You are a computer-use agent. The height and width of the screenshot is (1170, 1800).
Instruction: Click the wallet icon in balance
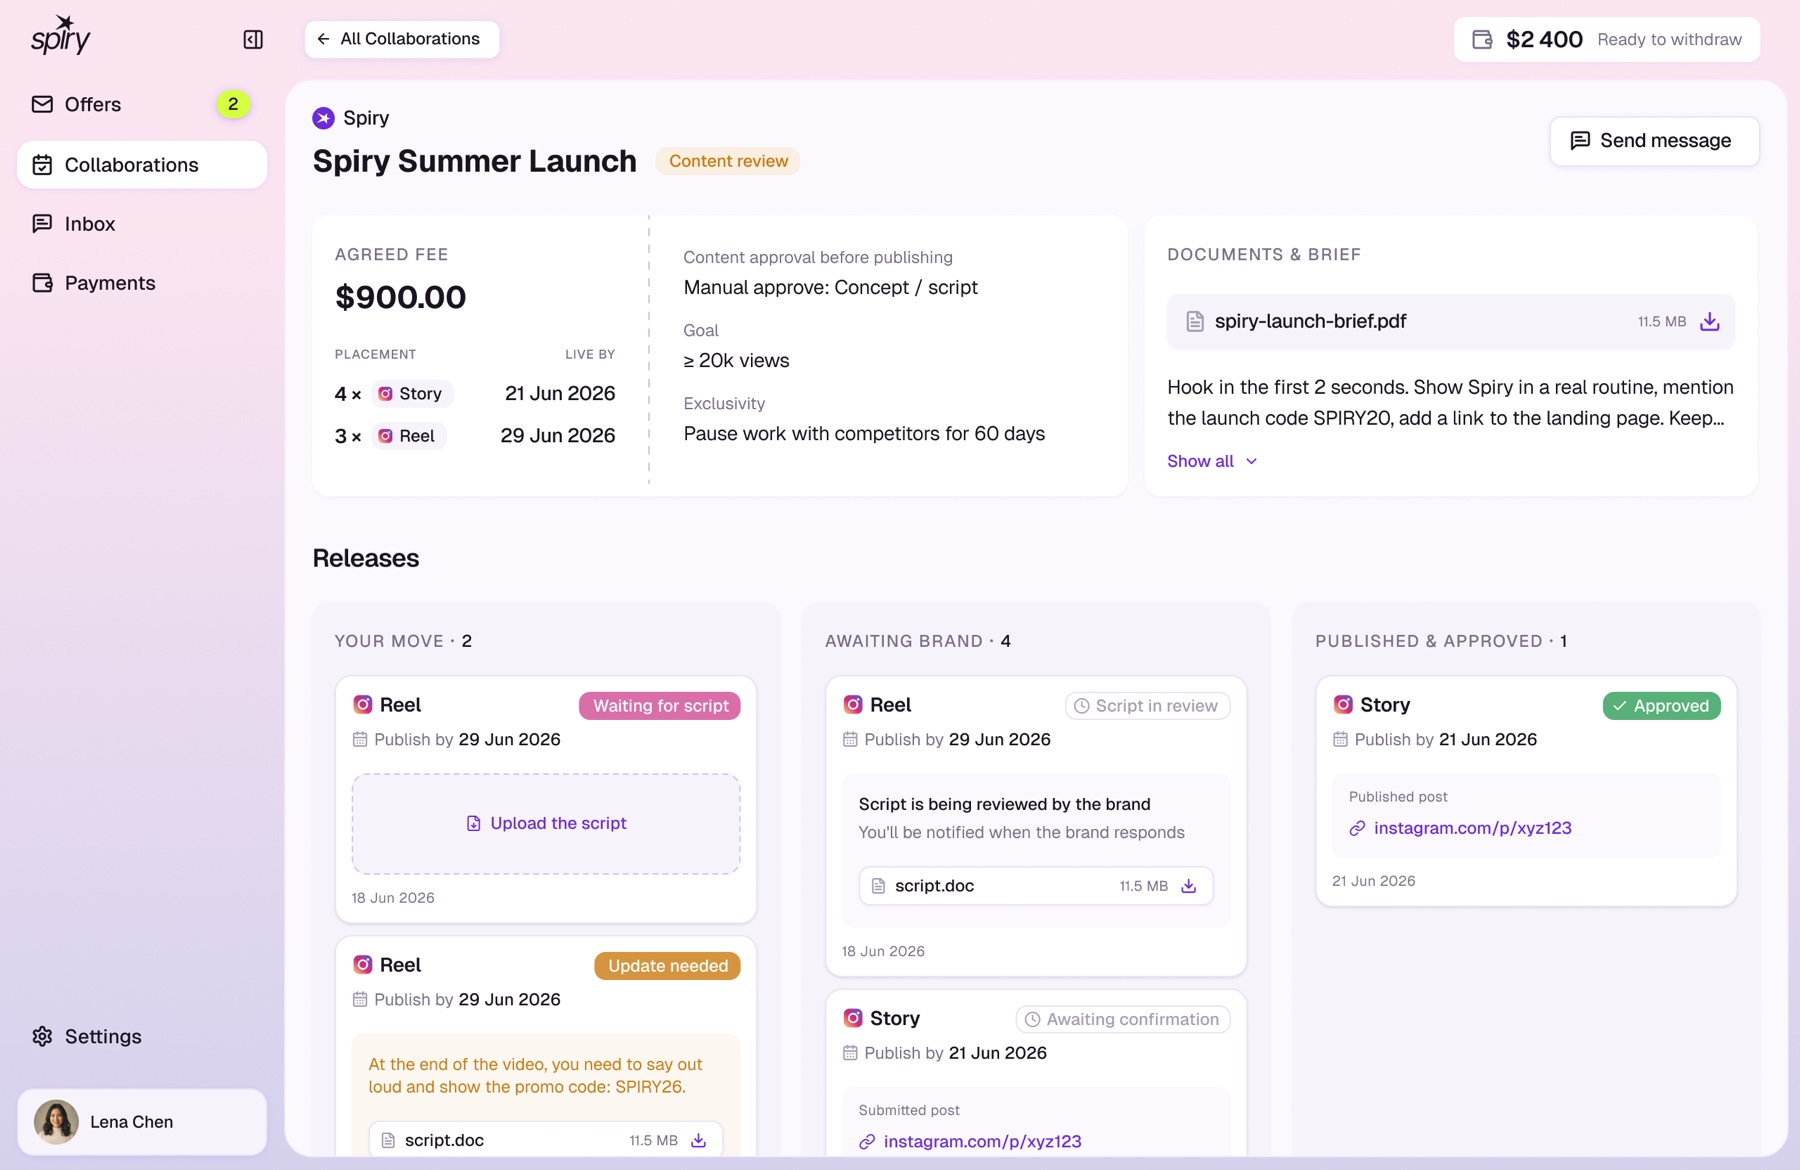[1483, 40]
